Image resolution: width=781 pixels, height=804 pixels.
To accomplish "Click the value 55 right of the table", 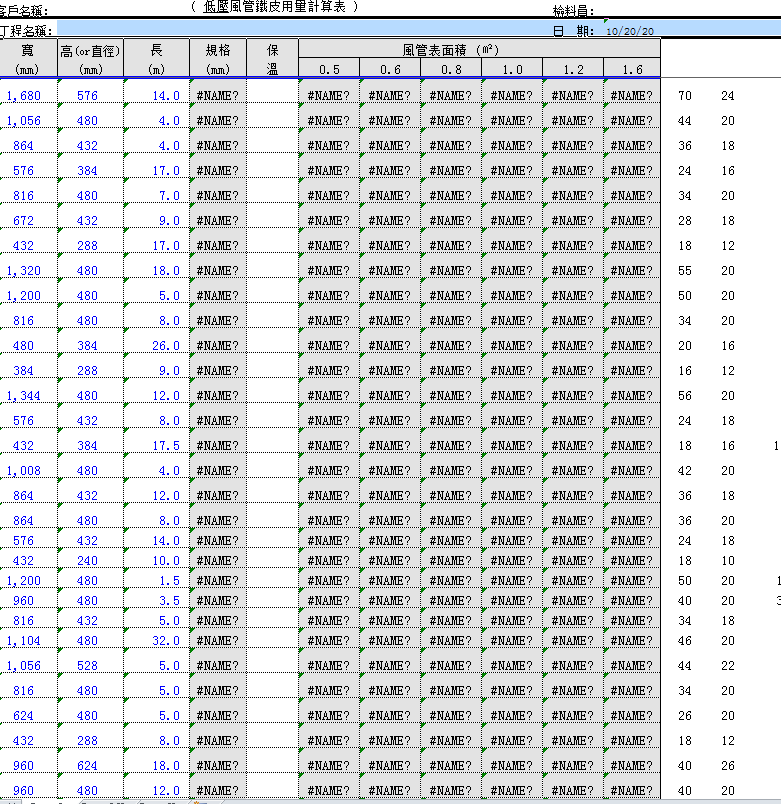I will click(685, 271).
